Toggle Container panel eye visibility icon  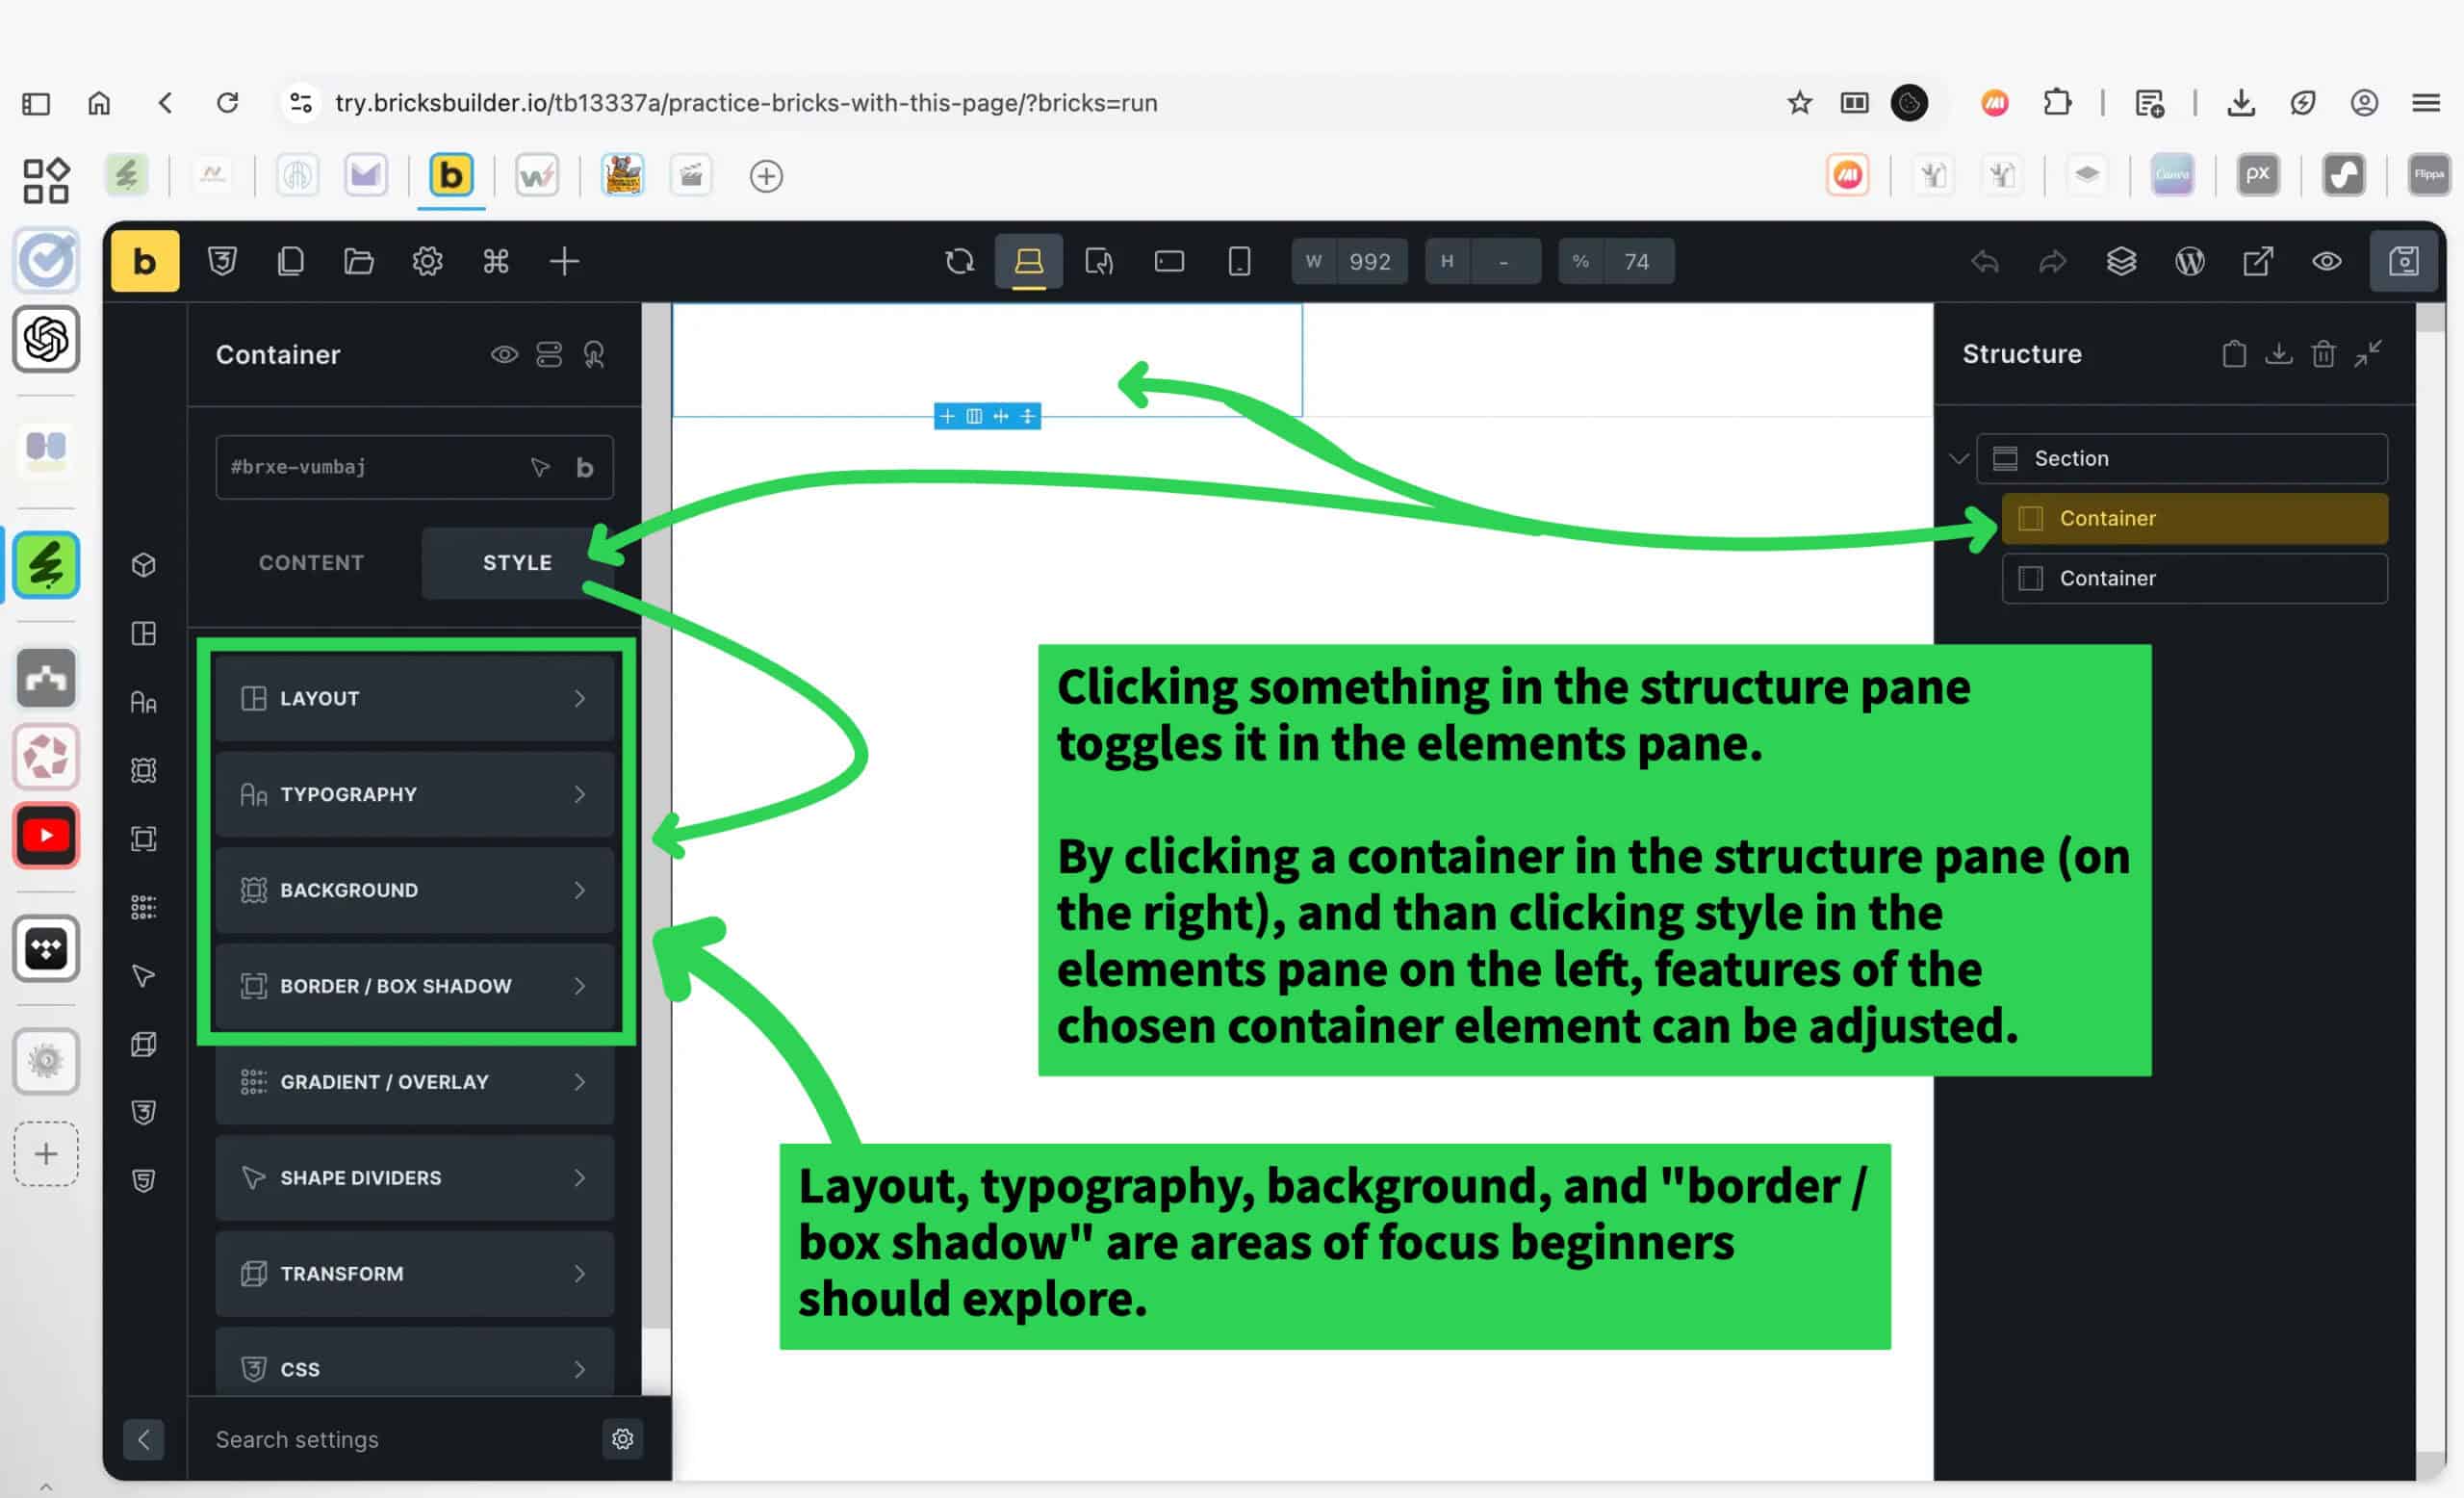coord(504,354)
